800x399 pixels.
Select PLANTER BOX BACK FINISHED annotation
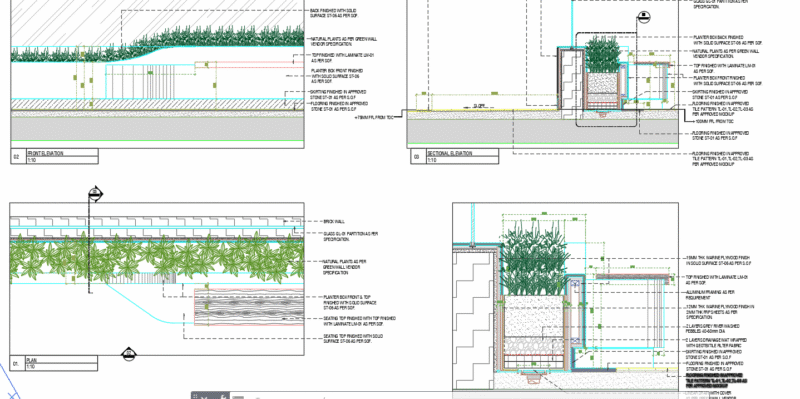tap(728, 40)
